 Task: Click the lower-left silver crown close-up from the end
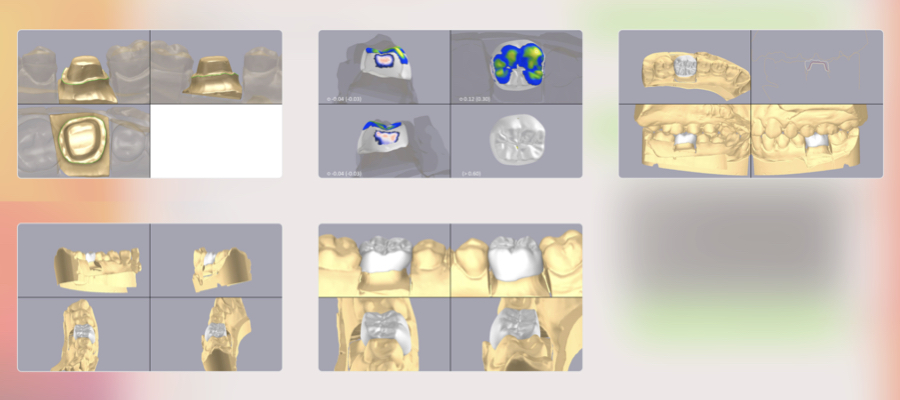385,334
